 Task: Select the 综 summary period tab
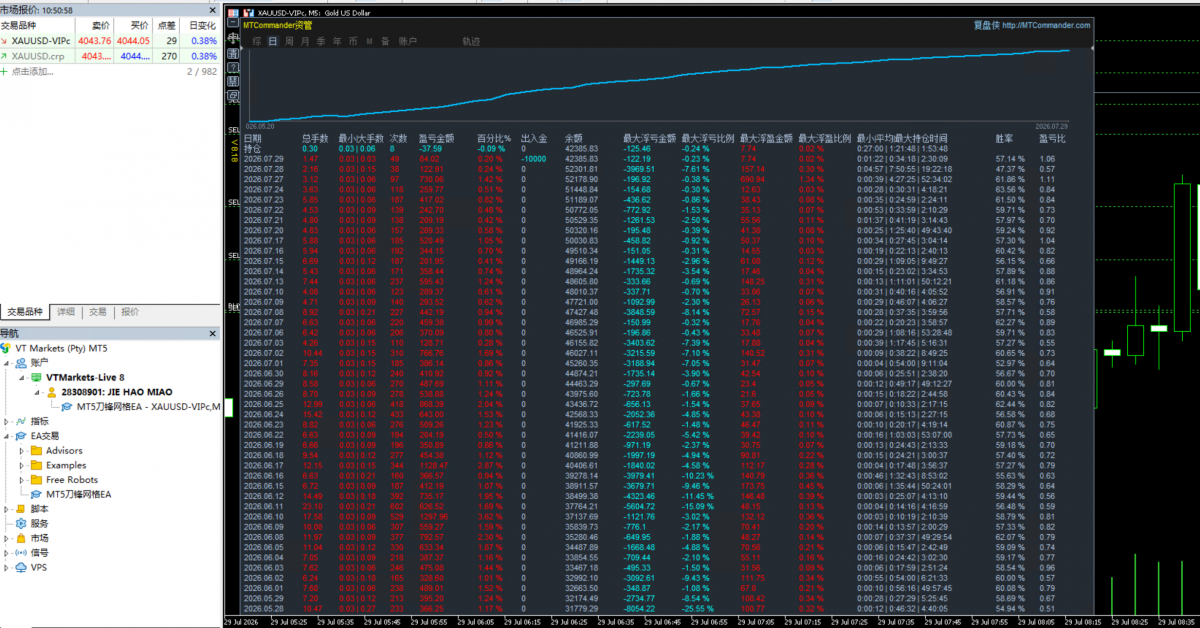tap(255, 41)
